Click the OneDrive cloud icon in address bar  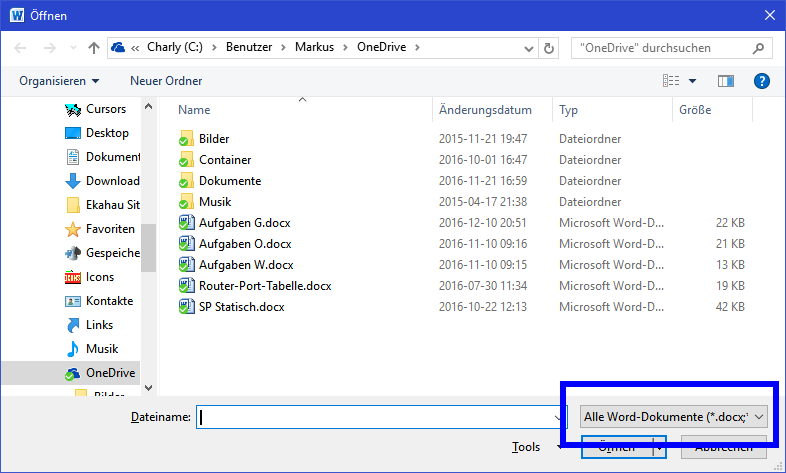(118, 48)
